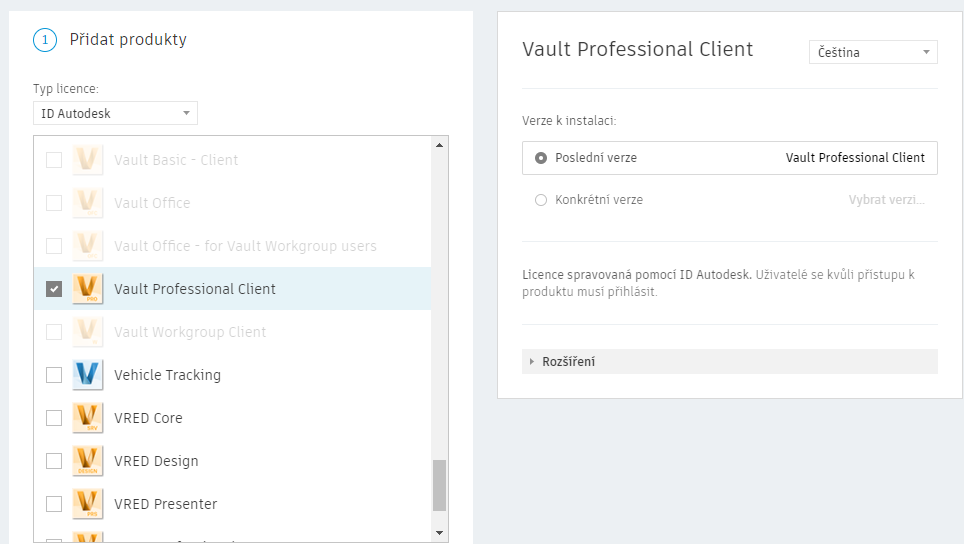
Task: Choose the Poslední verze radio option
Action: point(541,158)
